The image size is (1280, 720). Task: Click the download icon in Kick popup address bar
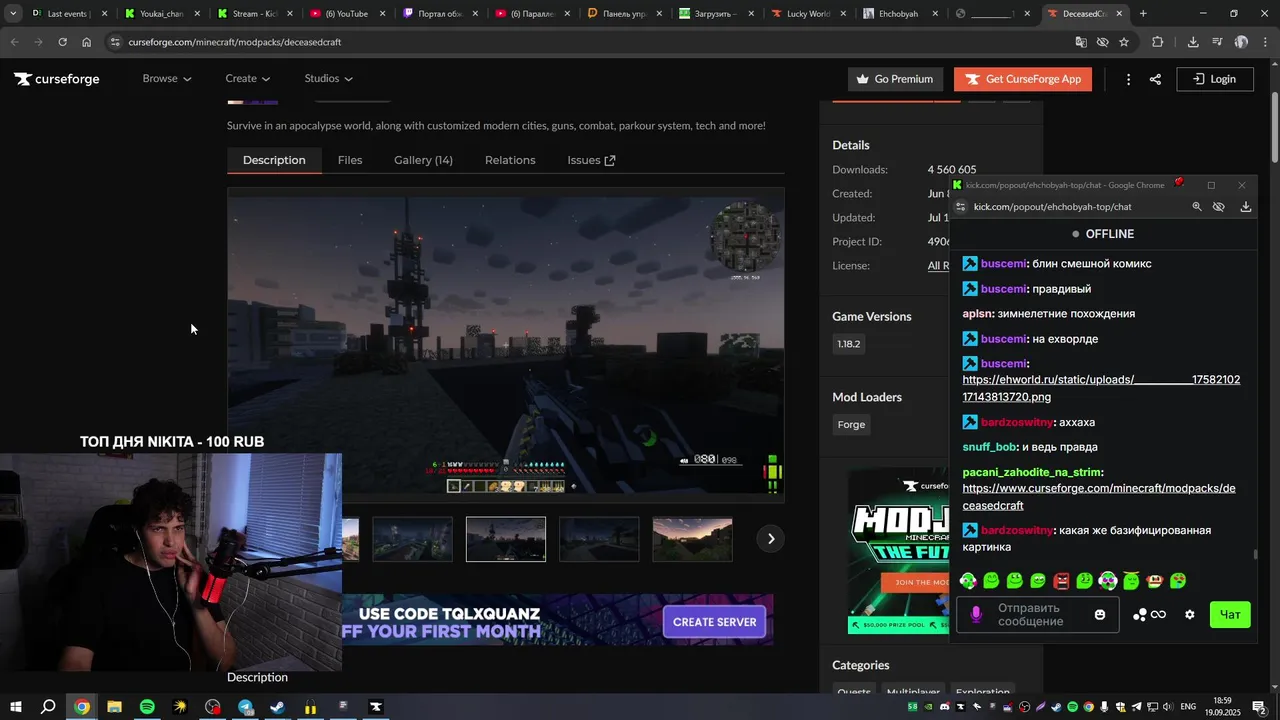tap(1246, 207)
